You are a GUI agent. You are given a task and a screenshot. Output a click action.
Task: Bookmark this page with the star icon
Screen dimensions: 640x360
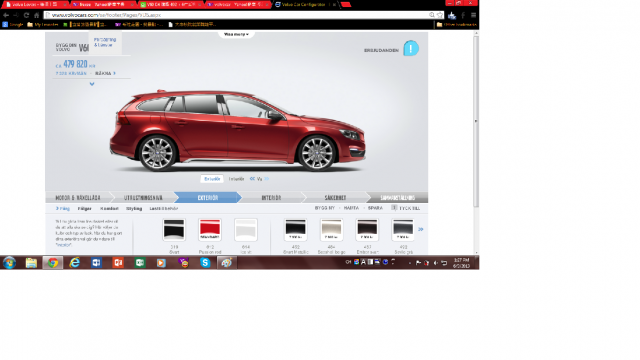tap(440, 15)
